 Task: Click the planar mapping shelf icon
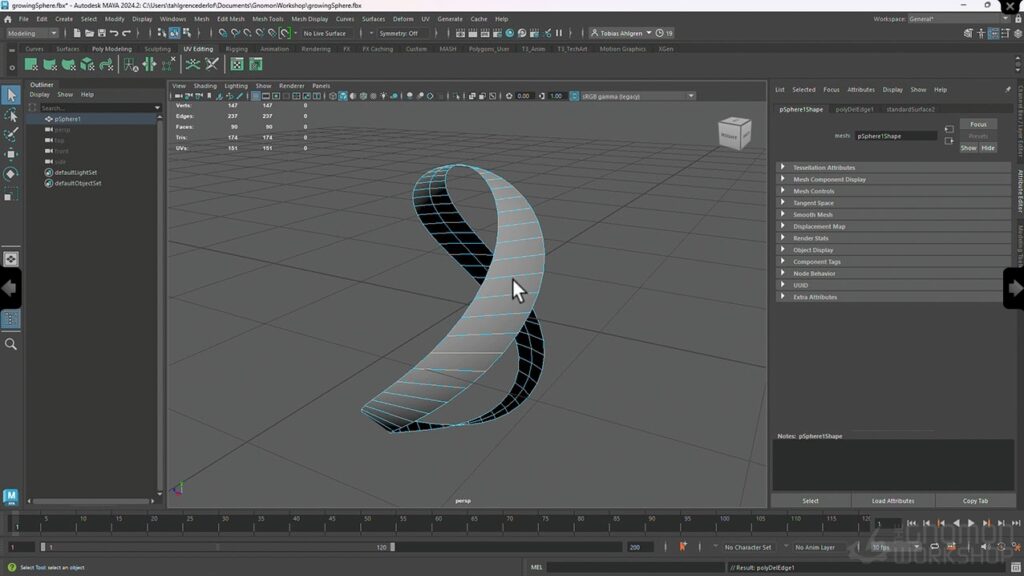(31, 64)
